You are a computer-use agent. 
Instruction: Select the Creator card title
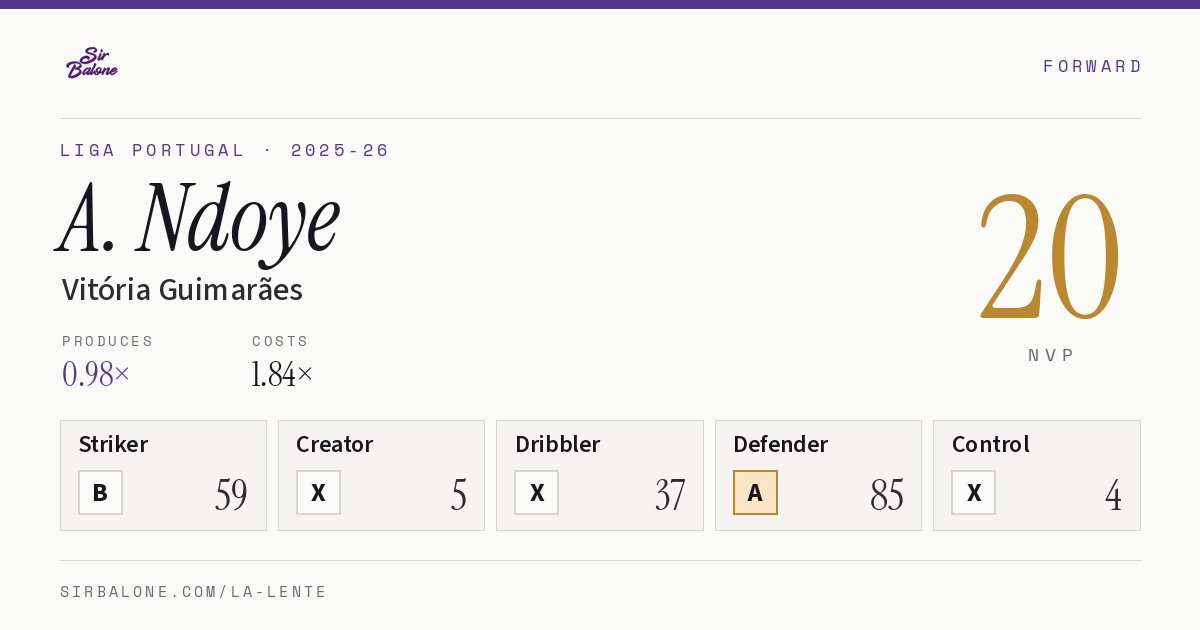click(335, 444)
